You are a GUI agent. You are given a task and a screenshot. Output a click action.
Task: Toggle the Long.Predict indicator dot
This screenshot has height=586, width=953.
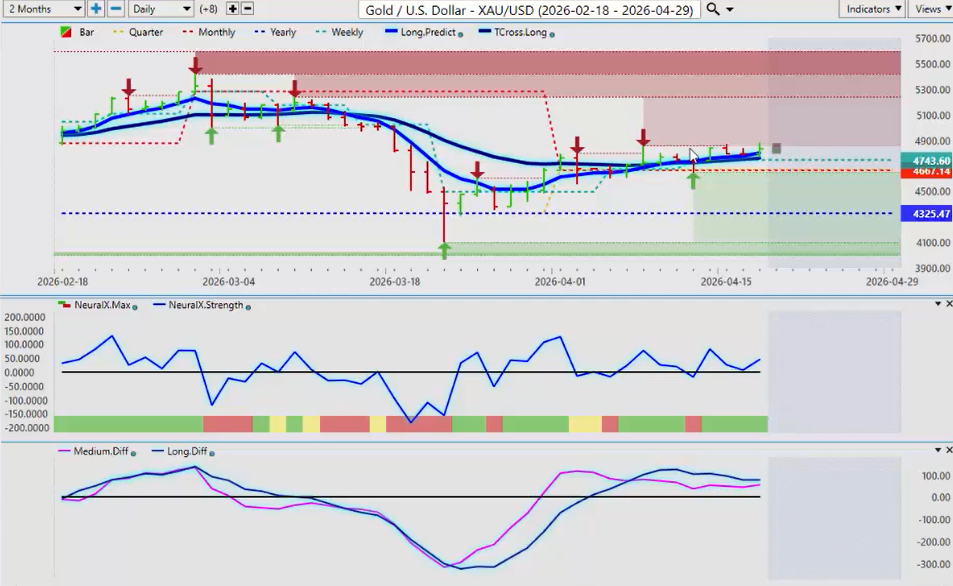click(460, 33)
